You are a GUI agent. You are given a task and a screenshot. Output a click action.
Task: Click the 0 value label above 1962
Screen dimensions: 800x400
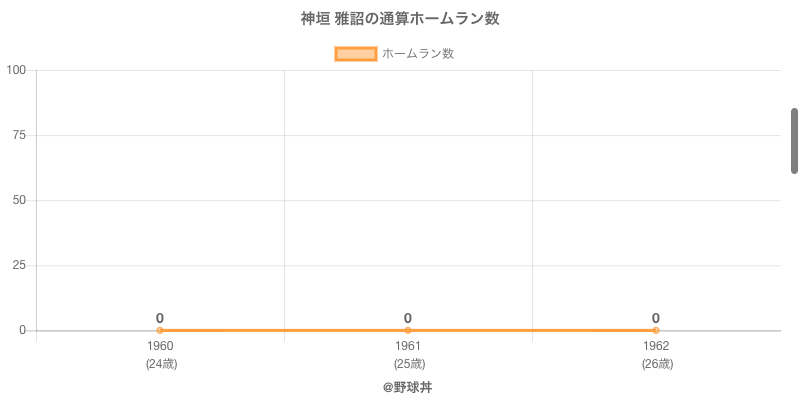coord(656,318)
